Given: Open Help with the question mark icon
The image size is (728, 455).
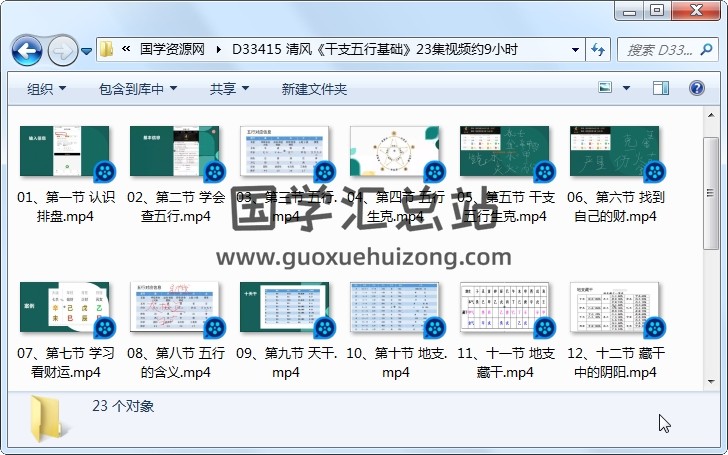Looking at the screenshot, I should [697, 88].
